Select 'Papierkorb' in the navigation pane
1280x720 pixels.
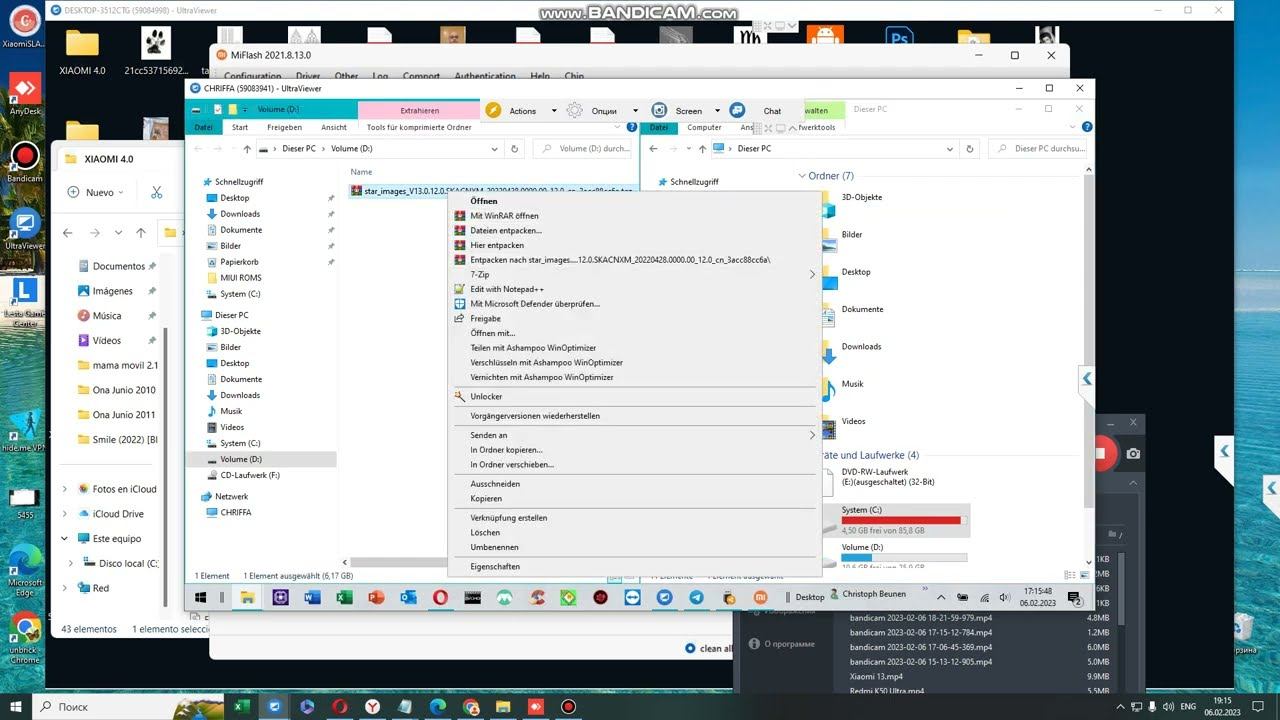tap(239, 262)
